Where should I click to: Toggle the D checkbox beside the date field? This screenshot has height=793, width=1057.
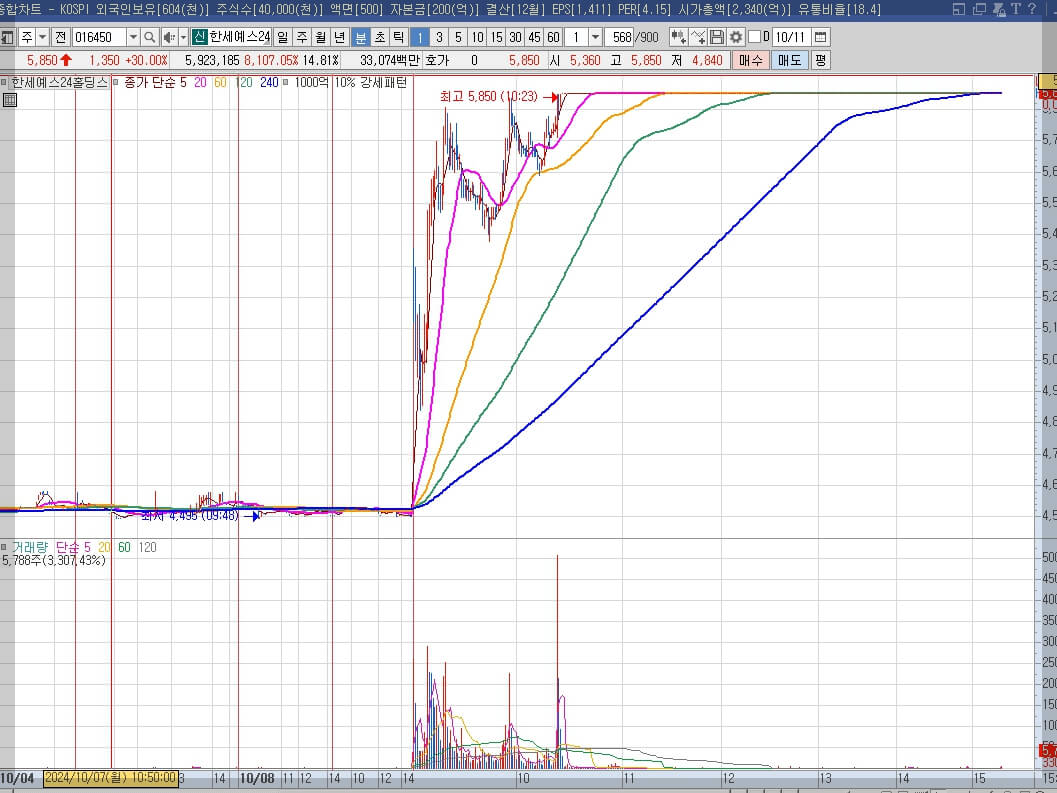pyautogui.click(x=754, y=36)
